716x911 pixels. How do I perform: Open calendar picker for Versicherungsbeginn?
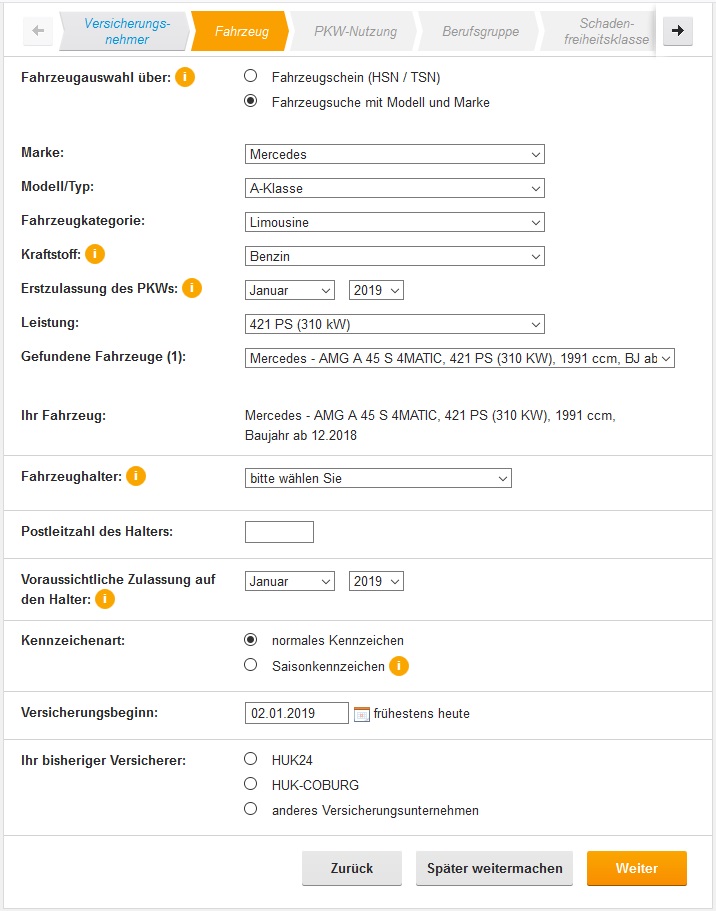pyautogui.click(x=362, y=714)
